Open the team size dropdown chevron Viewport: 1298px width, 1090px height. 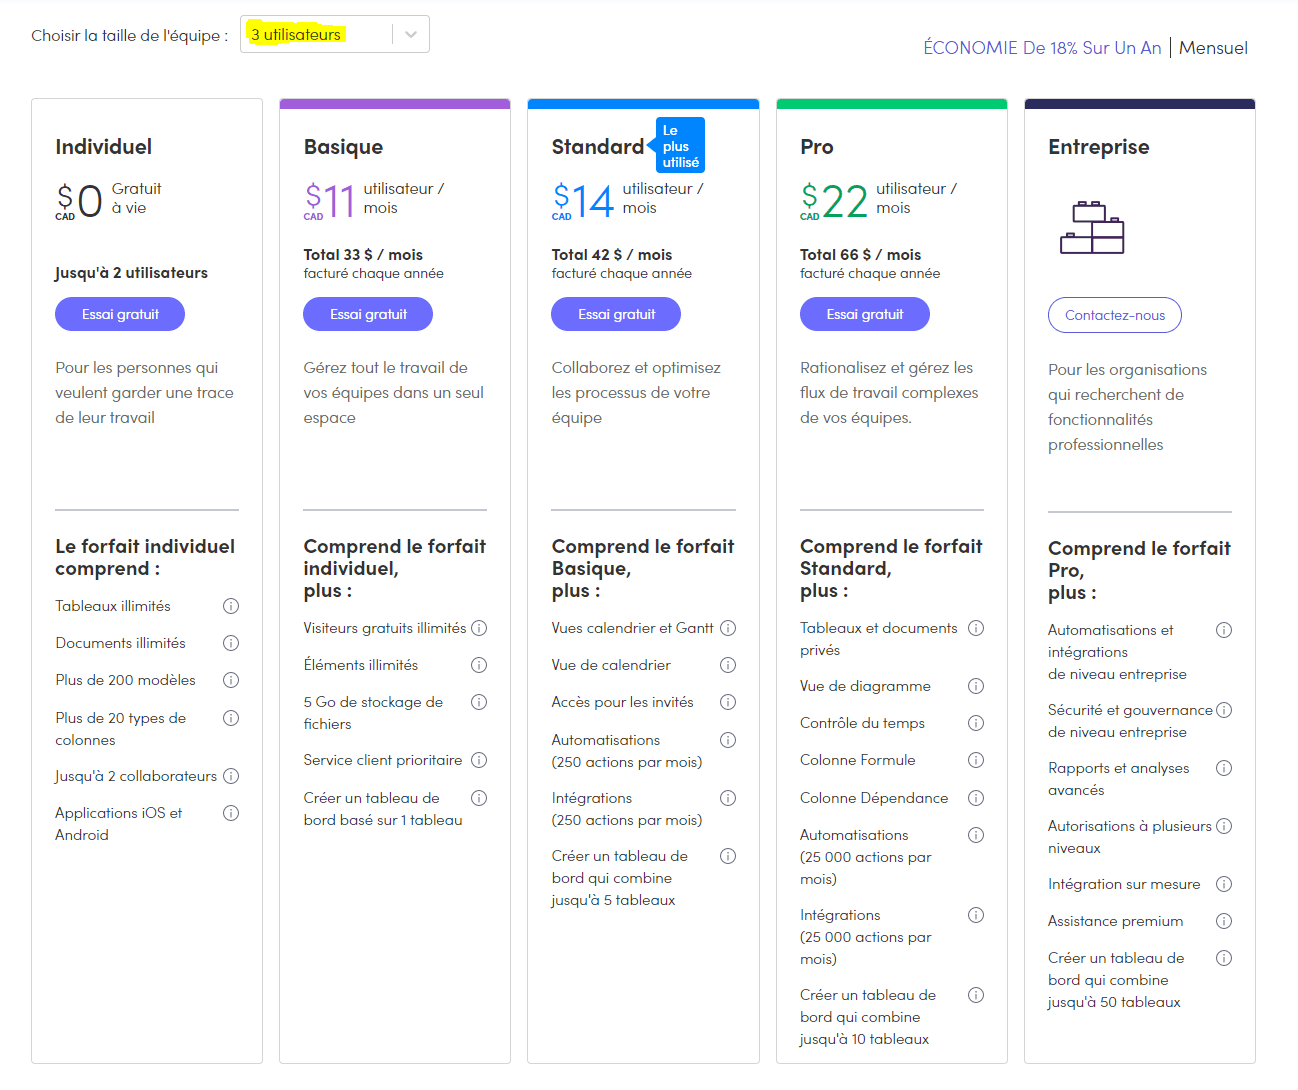411,34
